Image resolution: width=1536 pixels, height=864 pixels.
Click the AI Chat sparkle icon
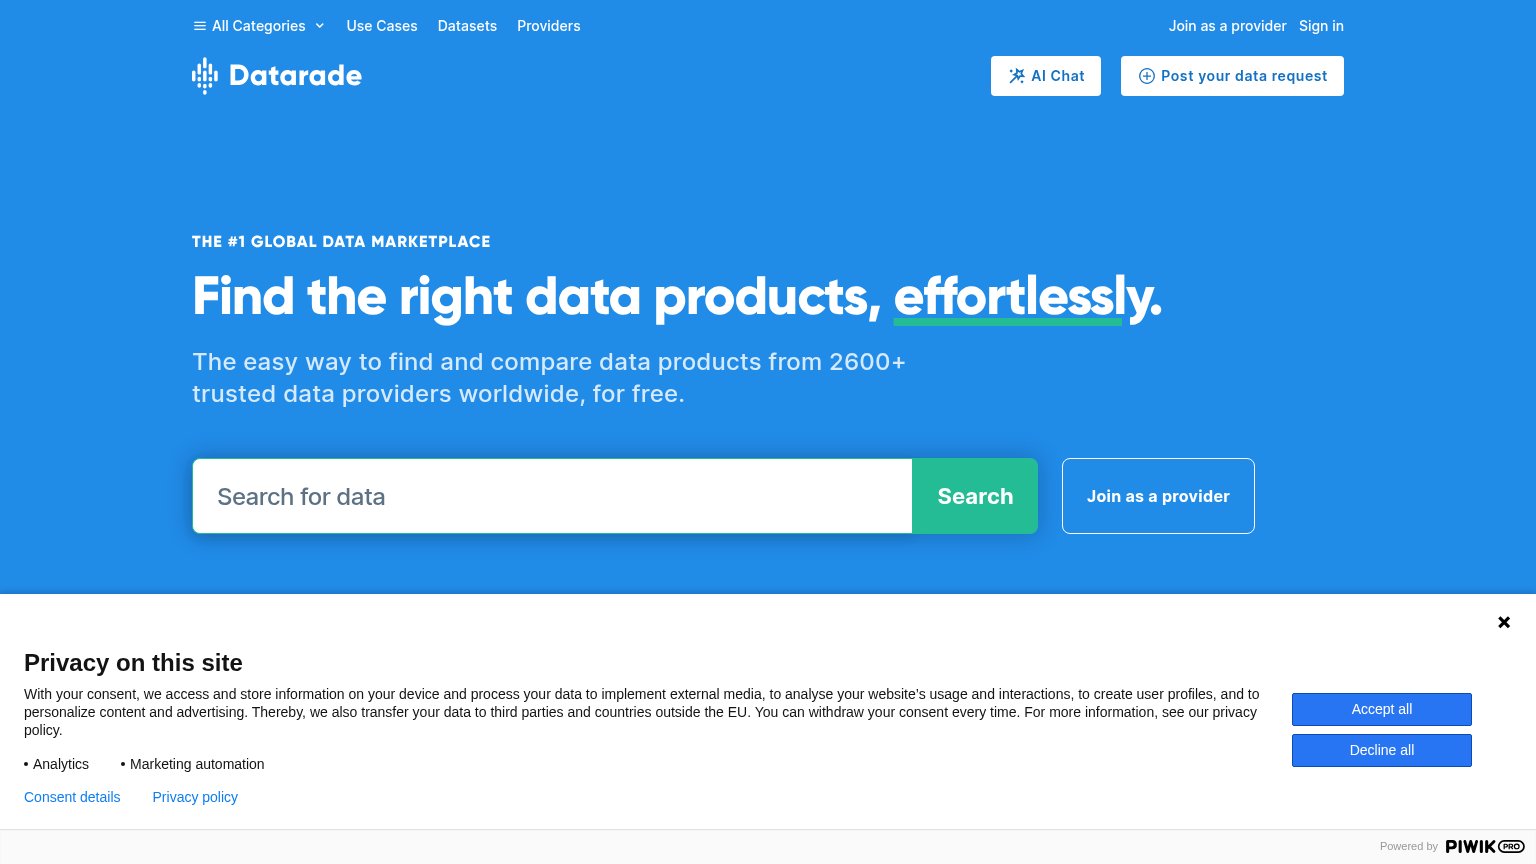(1017, 76)
